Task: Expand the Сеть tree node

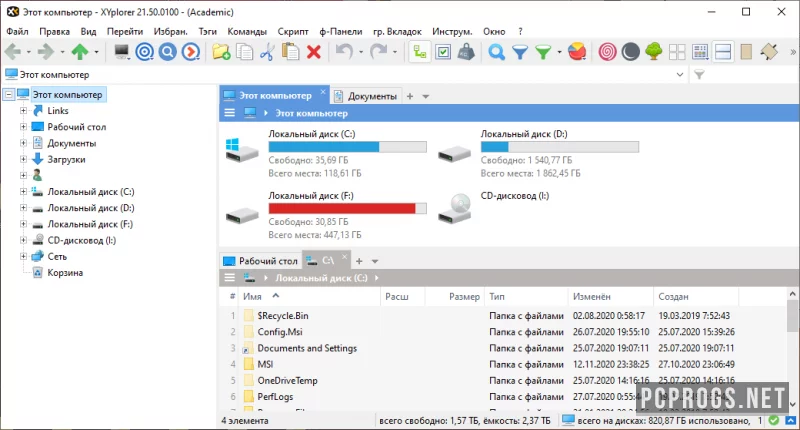Action: click(x=23, y=256)
